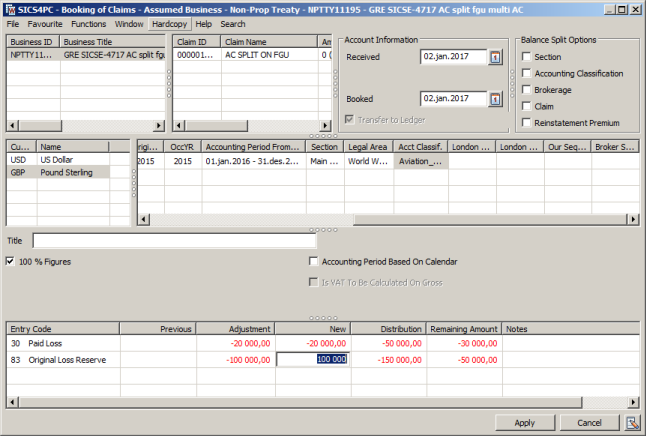Open the Received date calendar picker
The width and height of the screenshot is (646, 436).
pyautogui.click(x=496, y=57)
